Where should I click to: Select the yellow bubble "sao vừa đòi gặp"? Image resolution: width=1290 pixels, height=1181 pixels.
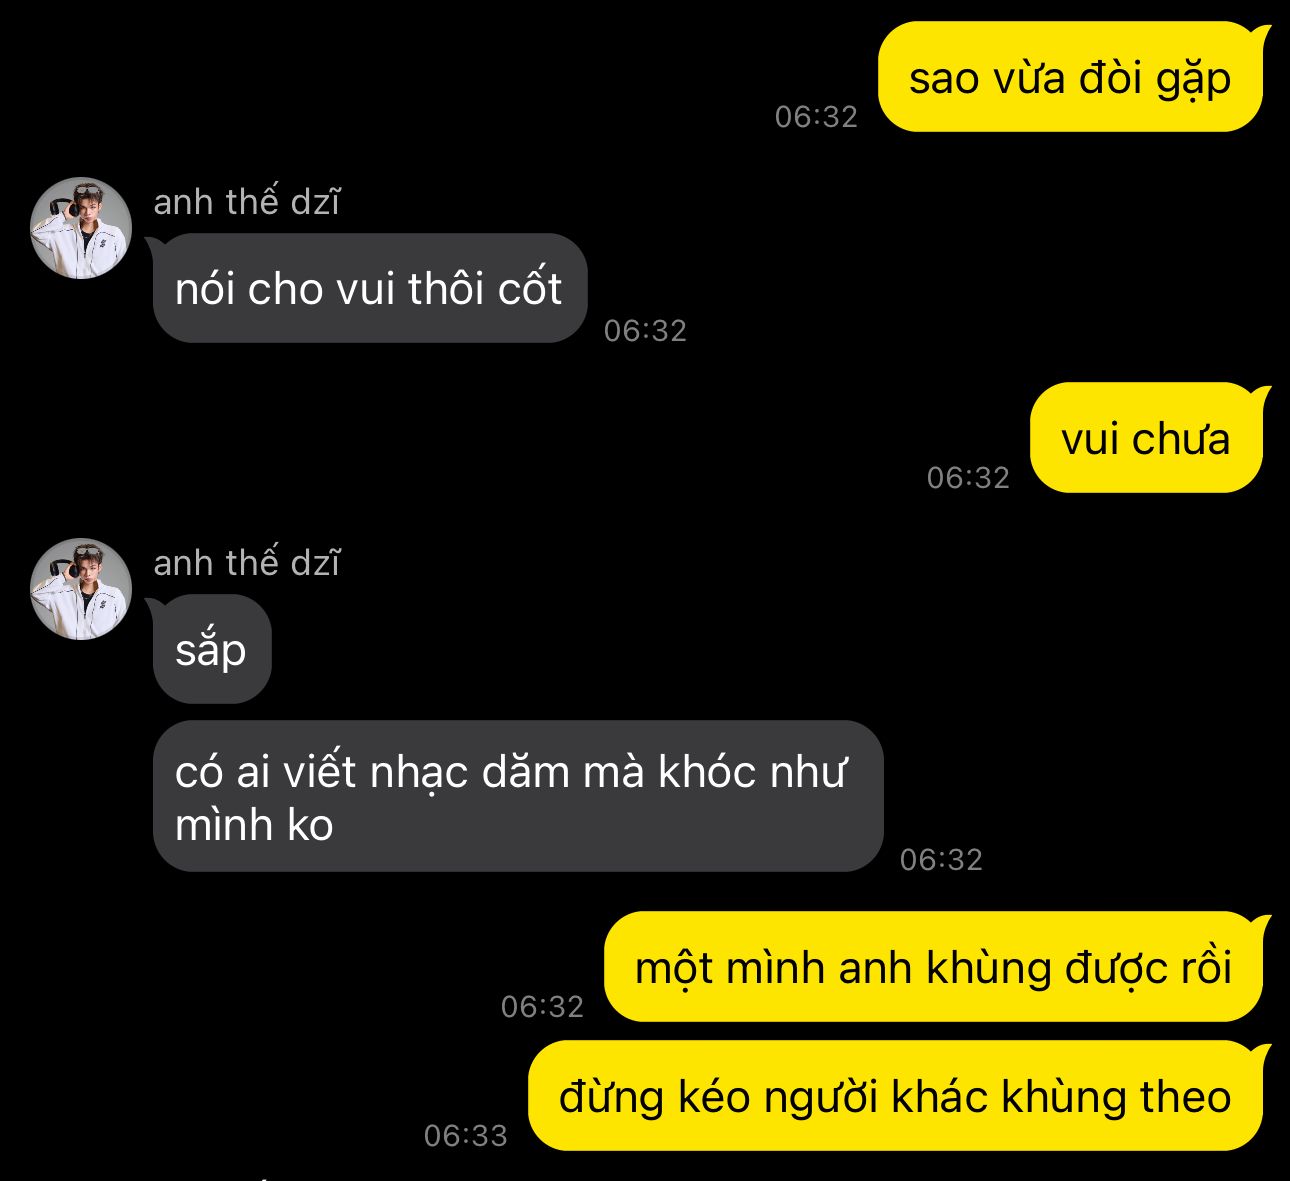[1070, 77]
